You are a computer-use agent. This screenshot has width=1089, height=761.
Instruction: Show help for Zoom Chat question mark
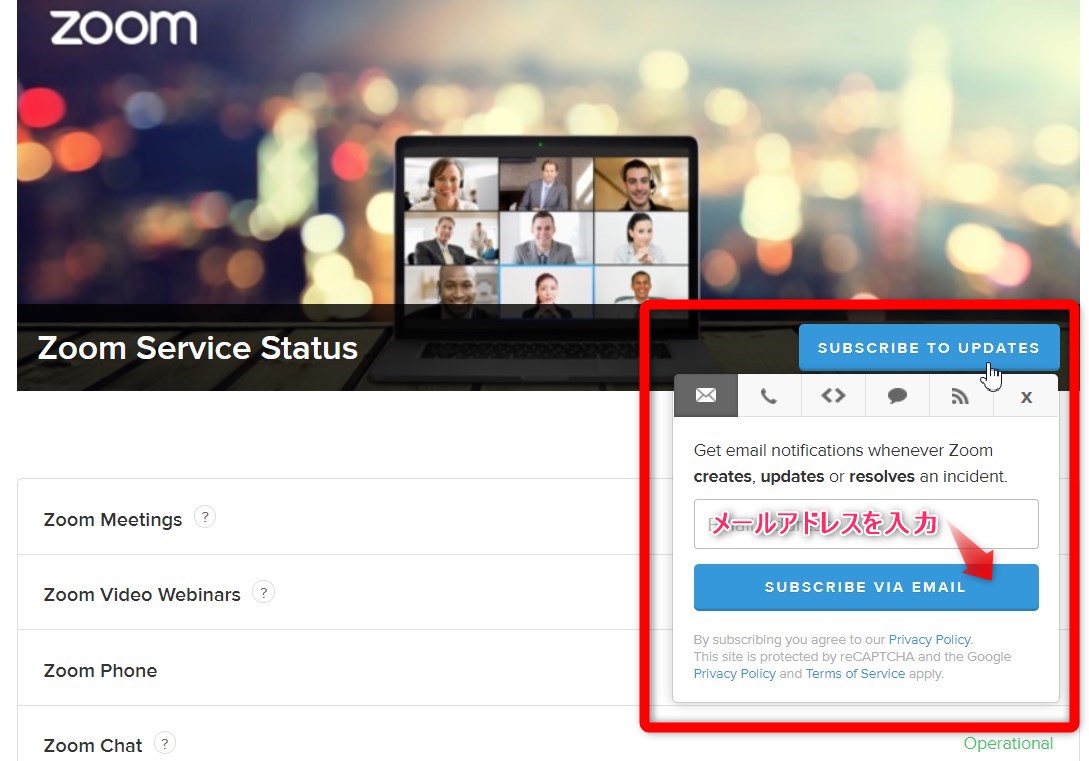click(x=165, y=744)
